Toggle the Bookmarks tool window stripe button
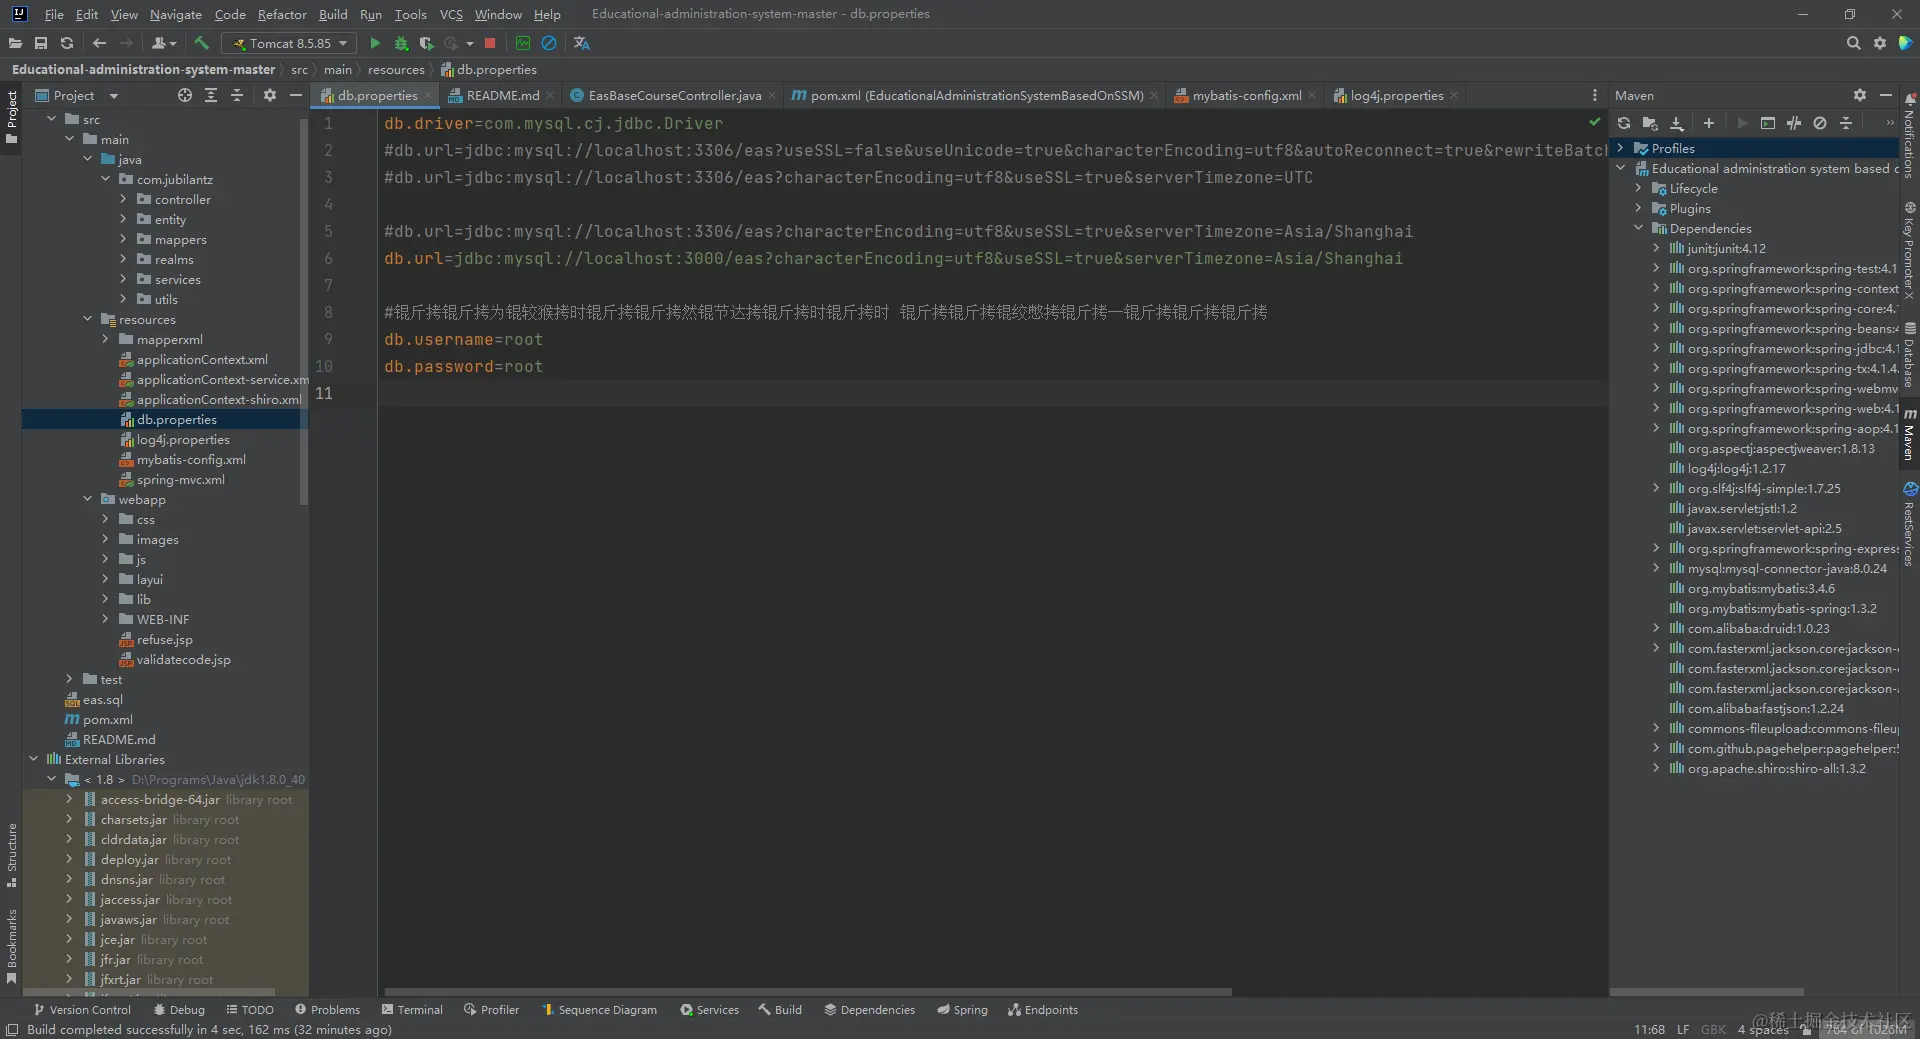 click(x=12, y=945)
